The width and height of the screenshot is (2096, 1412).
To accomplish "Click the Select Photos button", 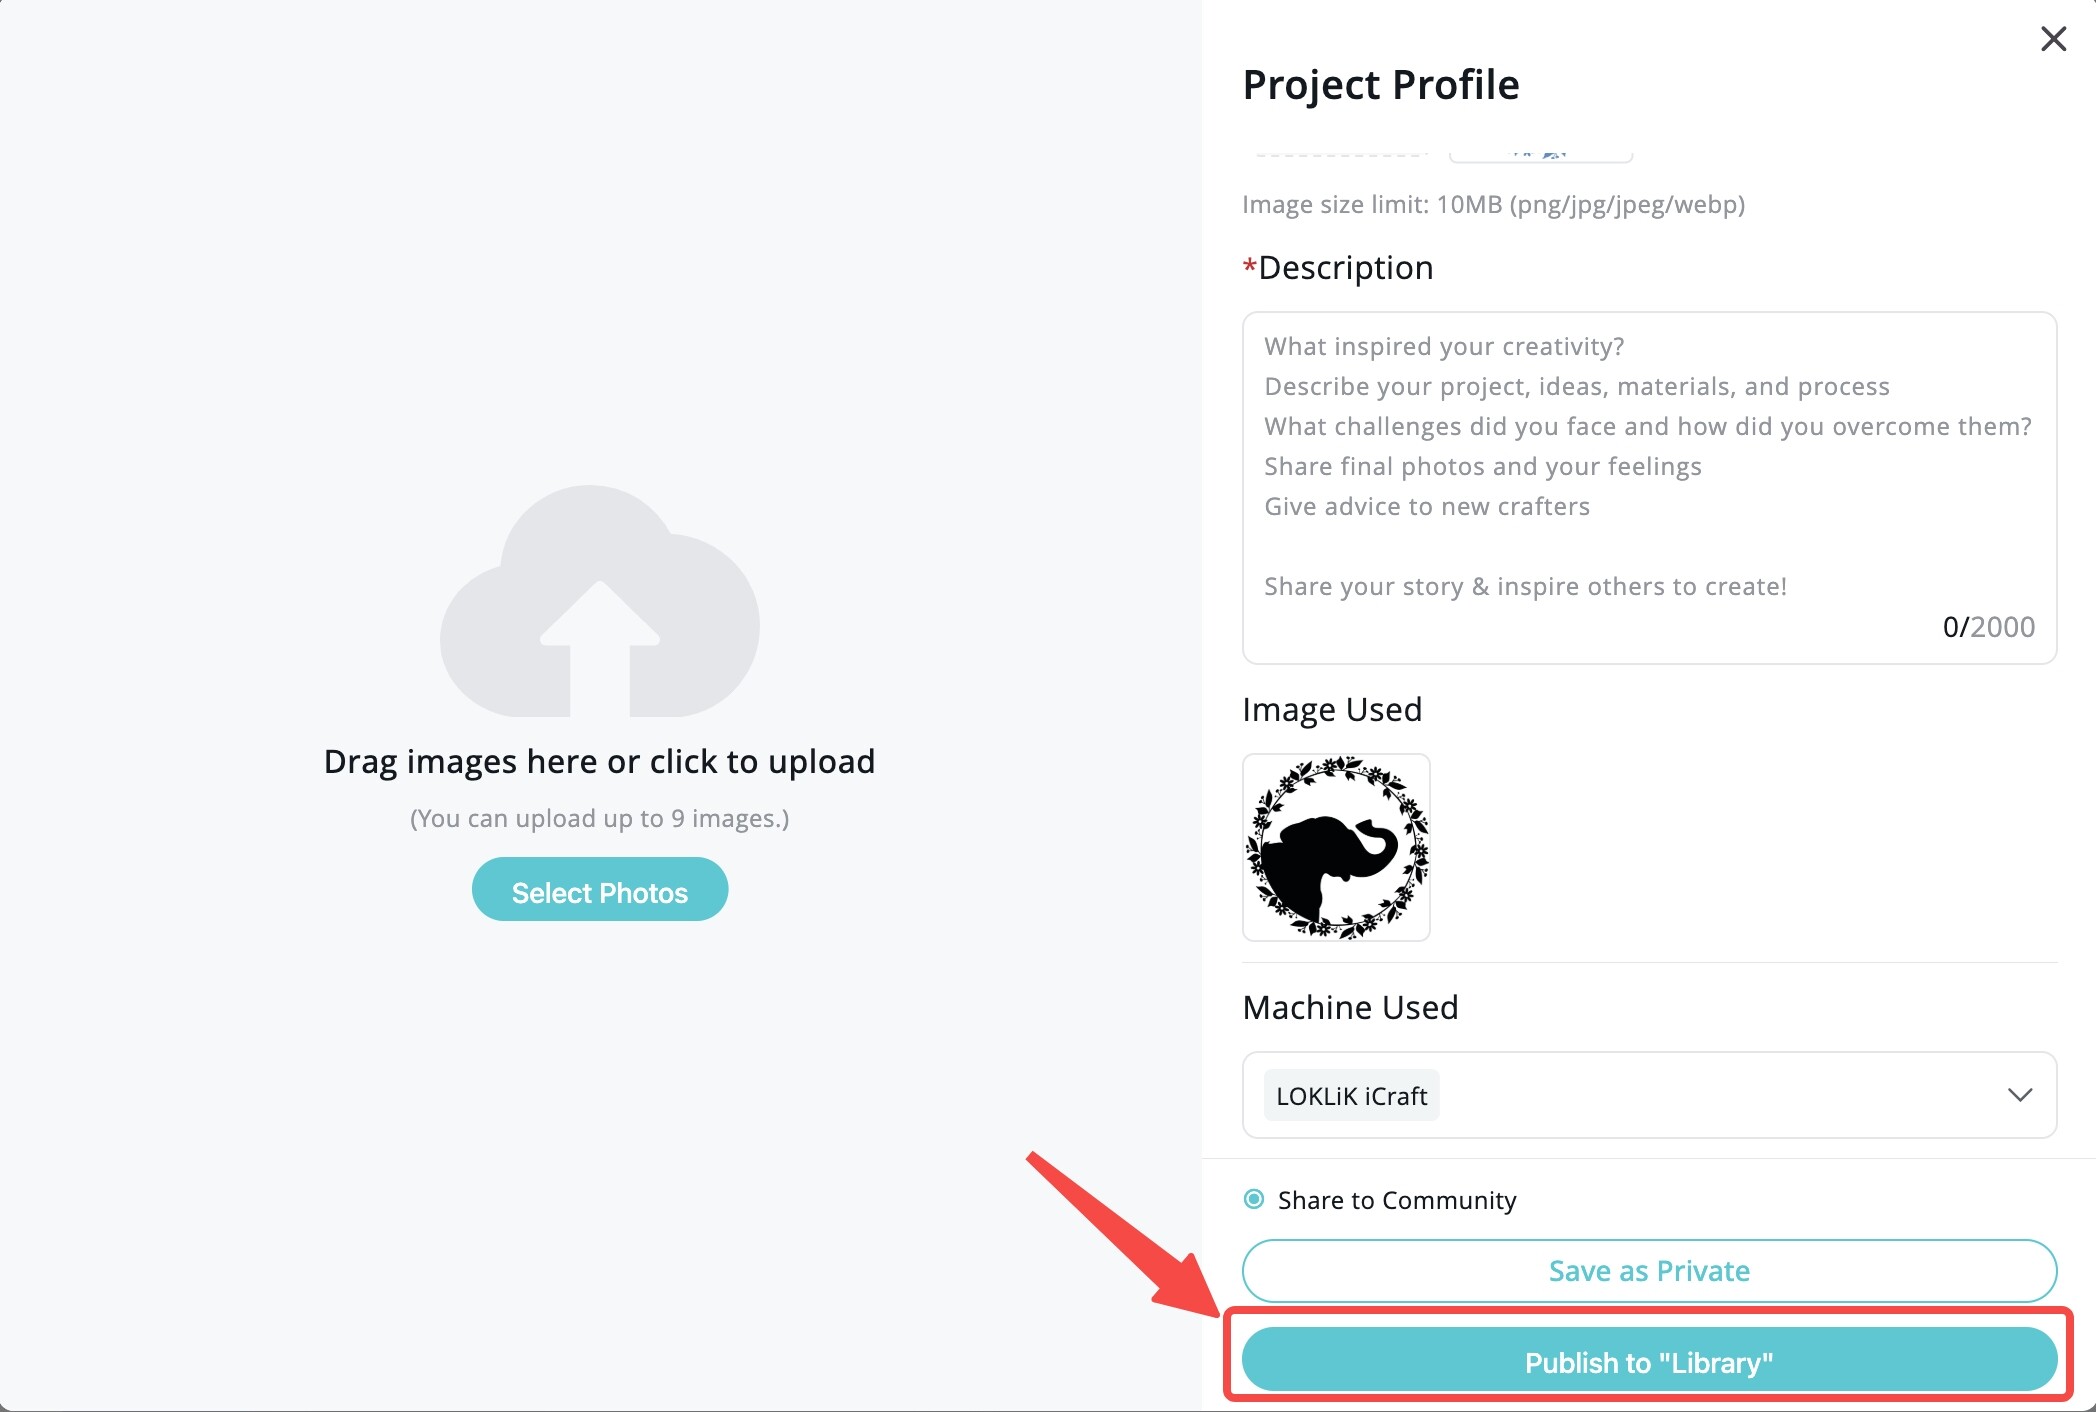I will point(600,890).
